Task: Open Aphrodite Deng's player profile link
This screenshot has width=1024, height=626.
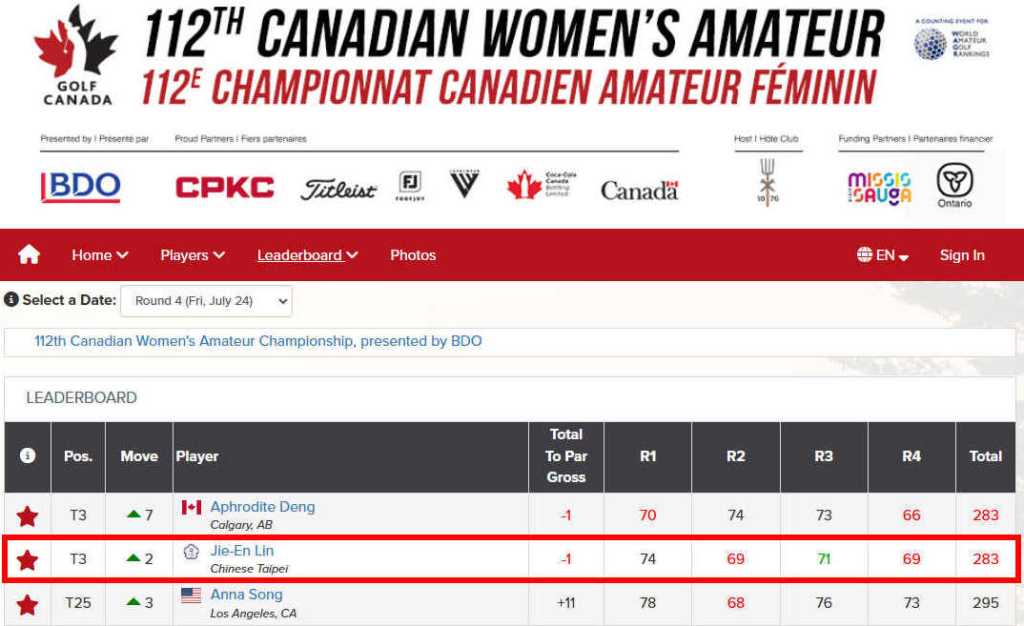Action: pos(263,507)
